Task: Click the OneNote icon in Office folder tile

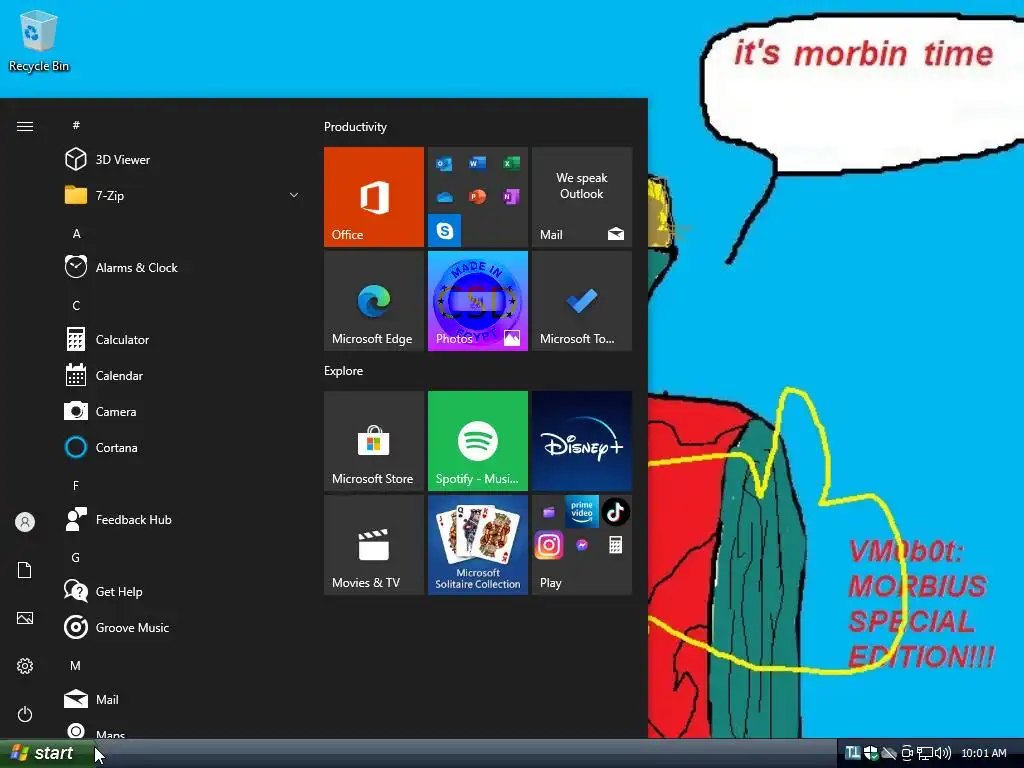Action: coord(511,197)
